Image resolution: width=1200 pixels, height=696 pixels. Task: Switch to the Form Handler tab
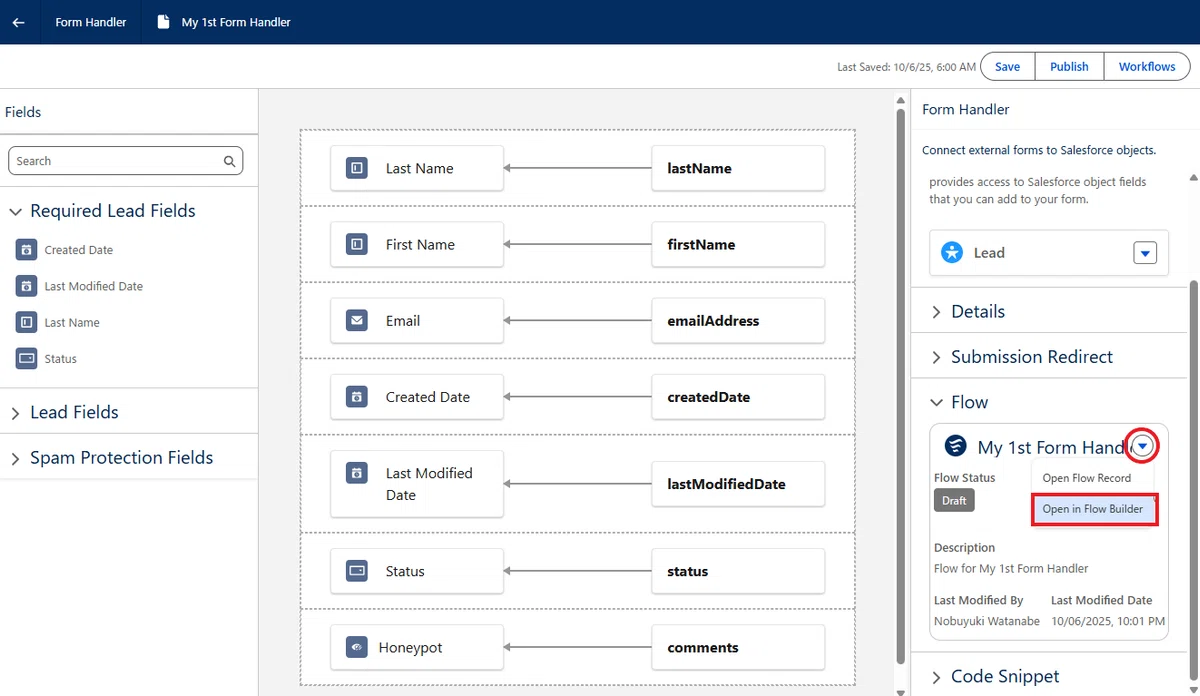click(91, 22)
